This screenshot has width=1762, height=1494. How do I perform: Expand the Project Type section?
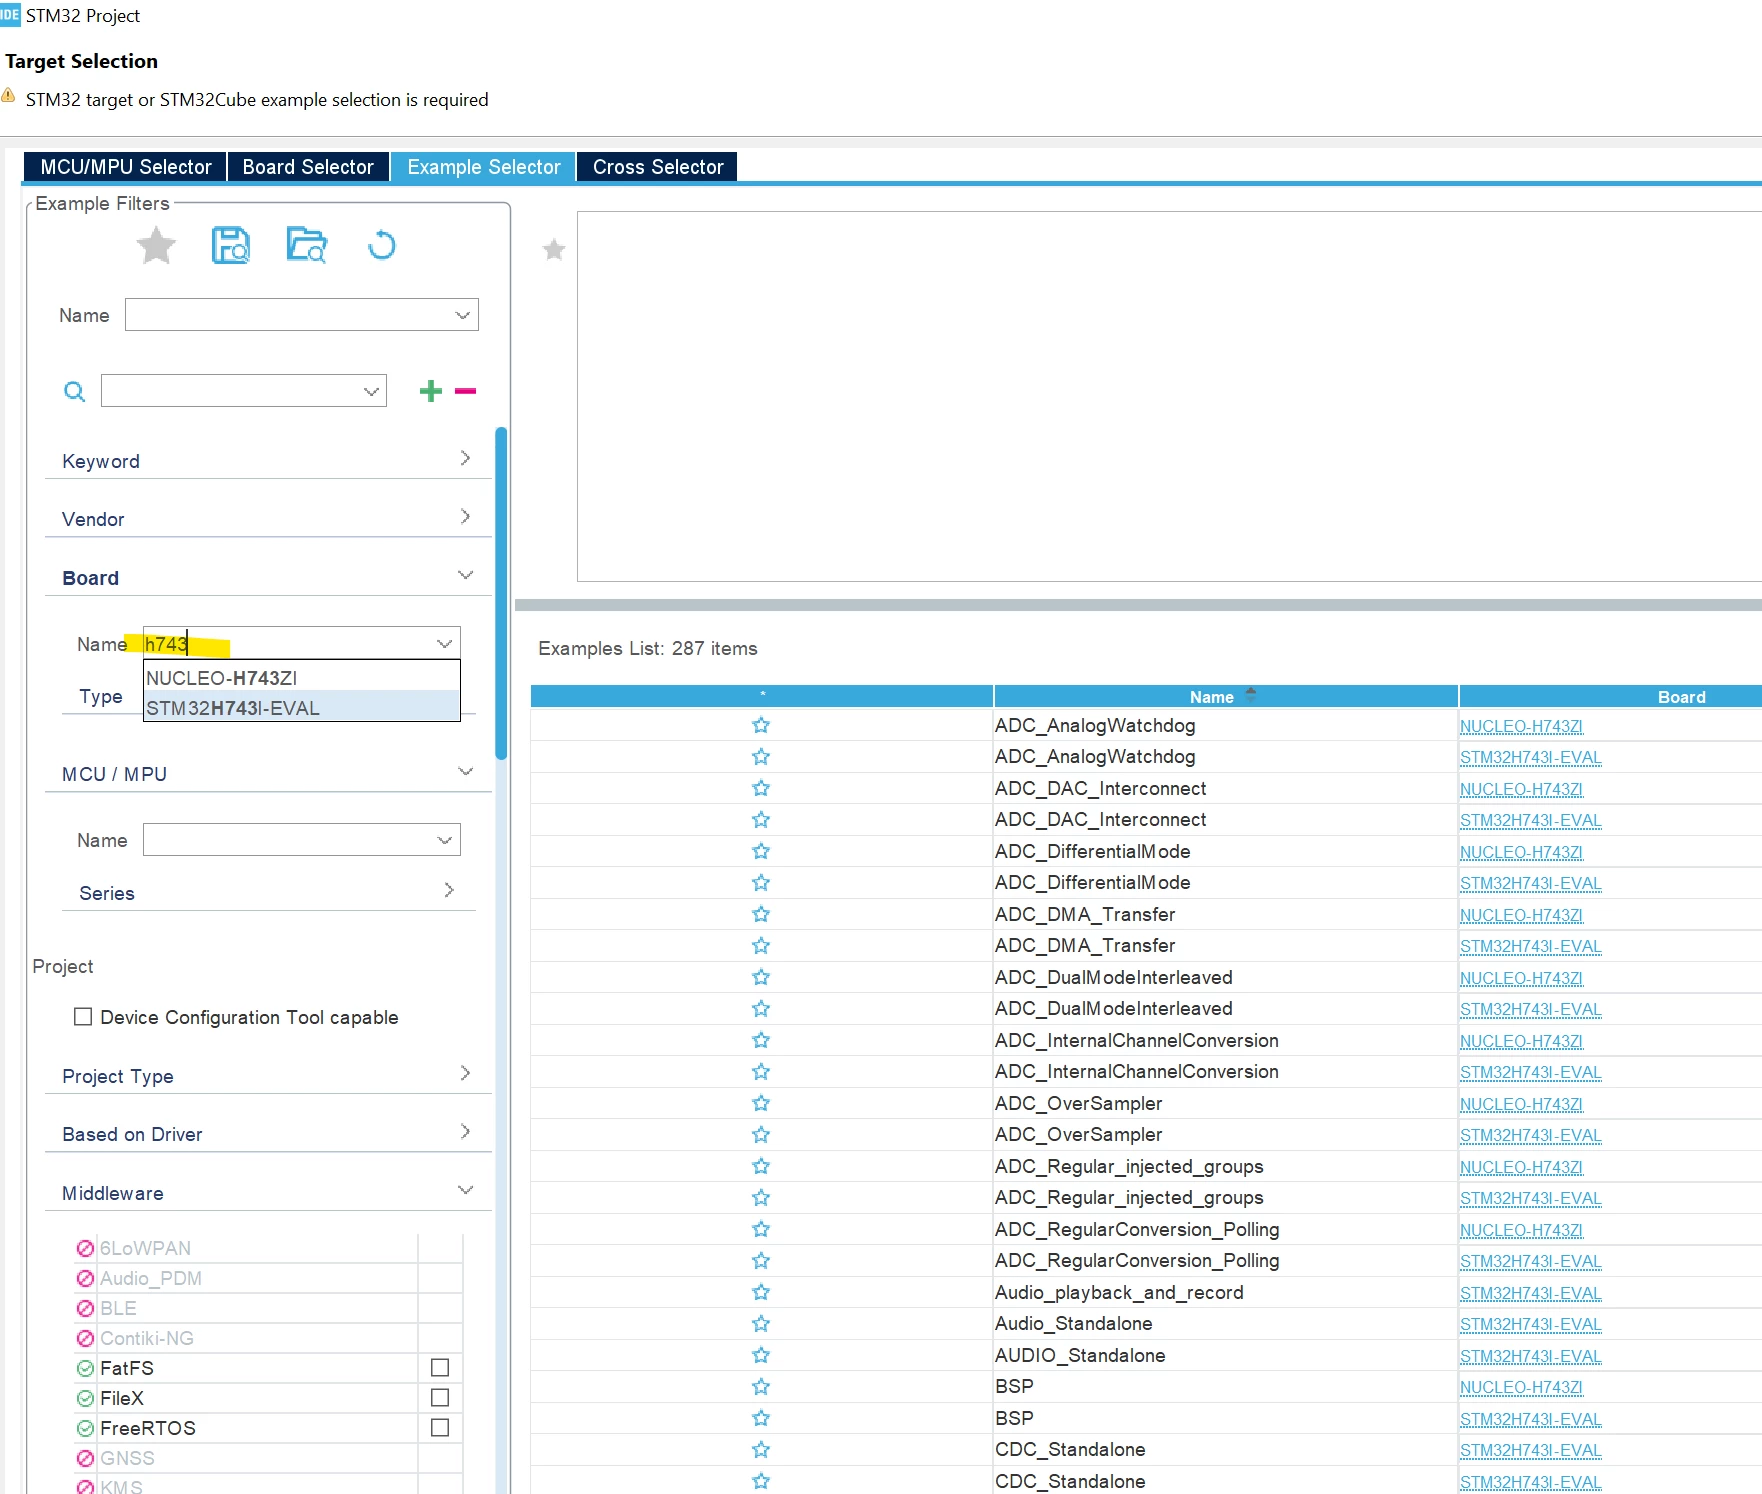(268, 1075)
